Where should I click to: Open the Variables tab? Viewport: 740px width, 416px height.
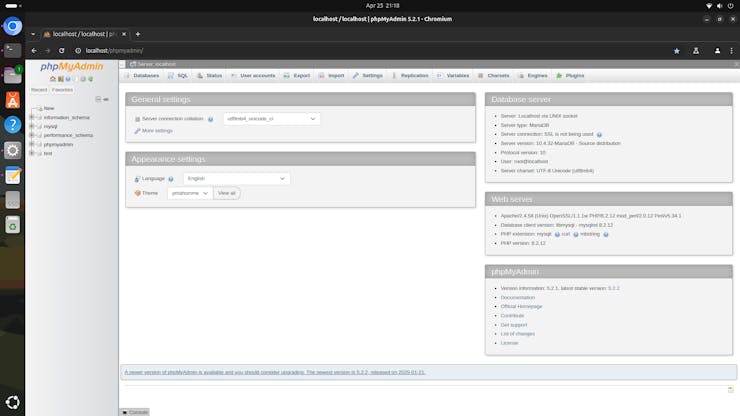pyautogui.click(x=453, y=76)
